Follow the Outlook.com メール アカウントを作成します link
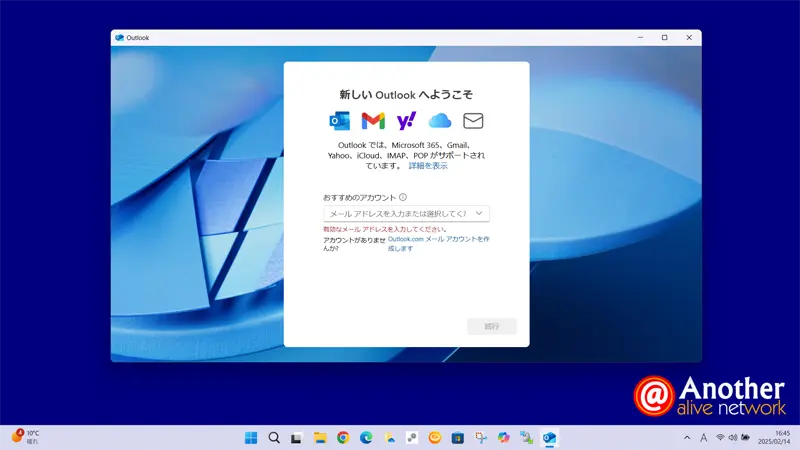The image size is (800, 450). coord(438,243)
